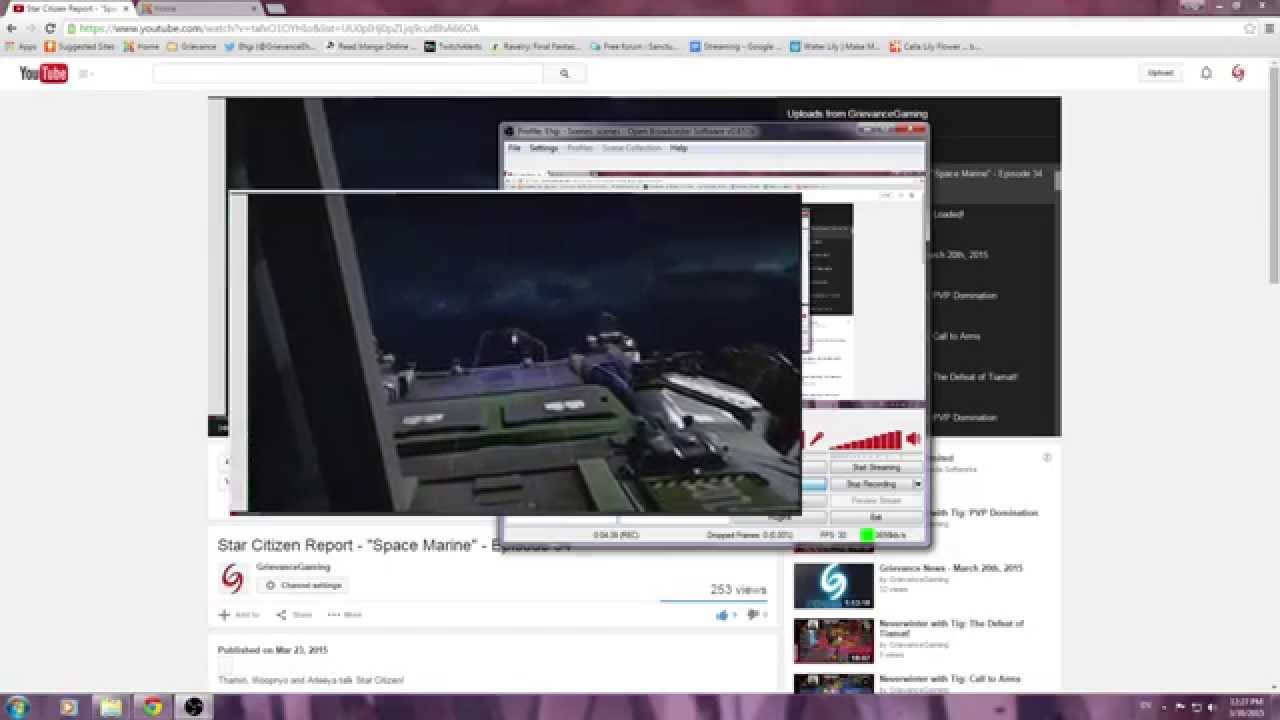
Task: Select playlist item The Defeat of Tiamat!
Action: pos(975,377)
